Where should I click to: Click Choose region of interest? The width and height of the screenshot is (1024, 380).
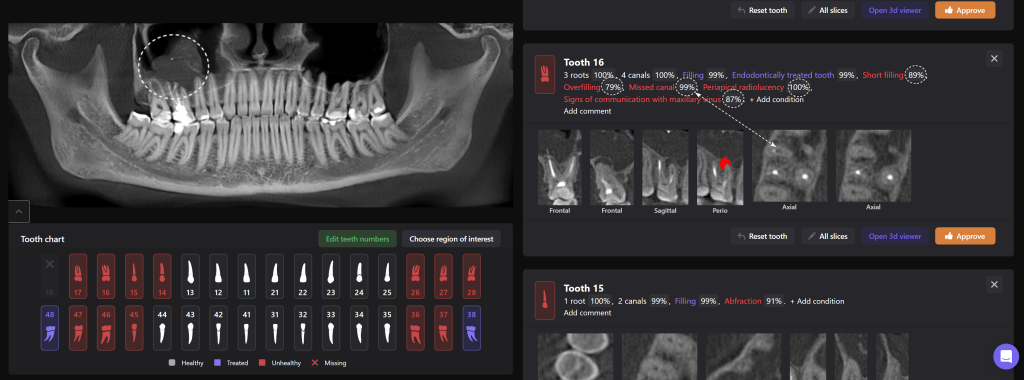pyautogui.click(x=451, y=239)
